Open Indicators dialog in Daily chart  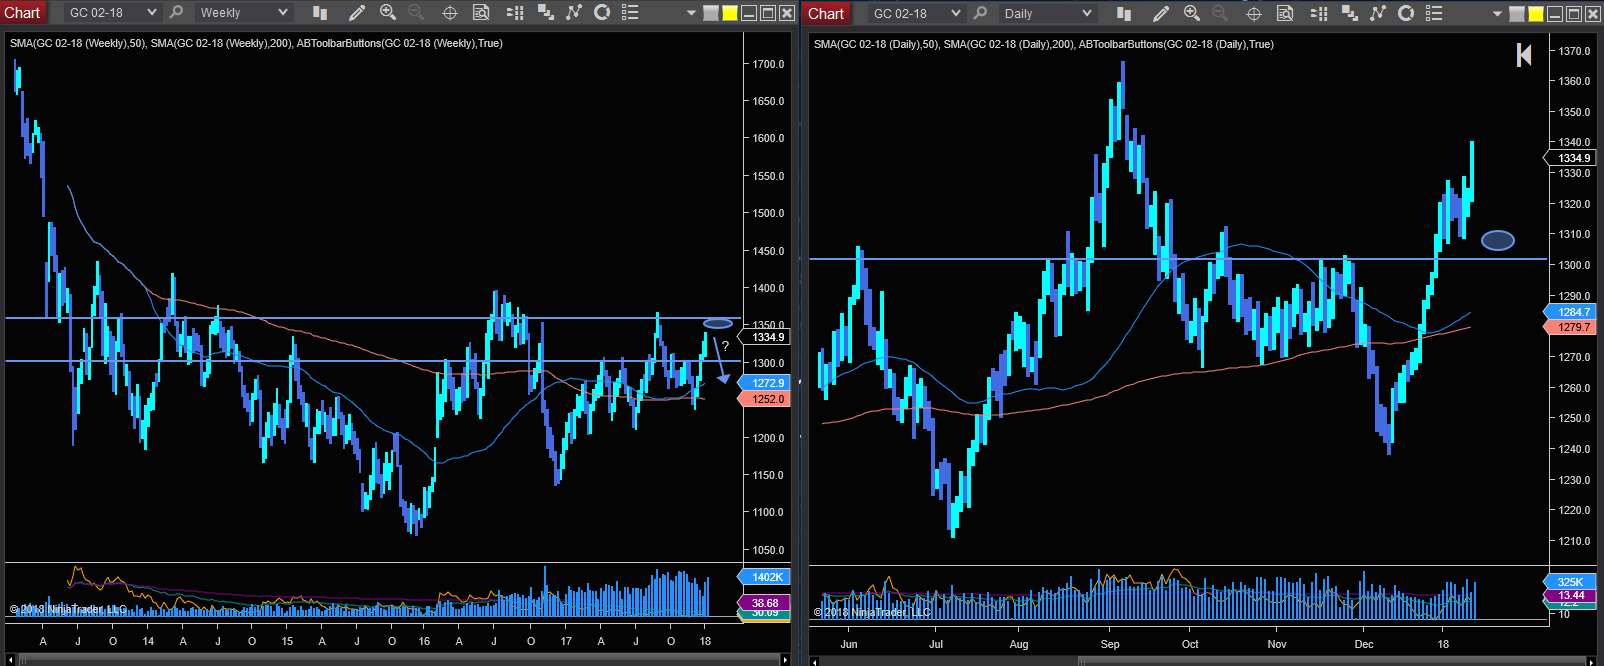(x=1378, y=13)
